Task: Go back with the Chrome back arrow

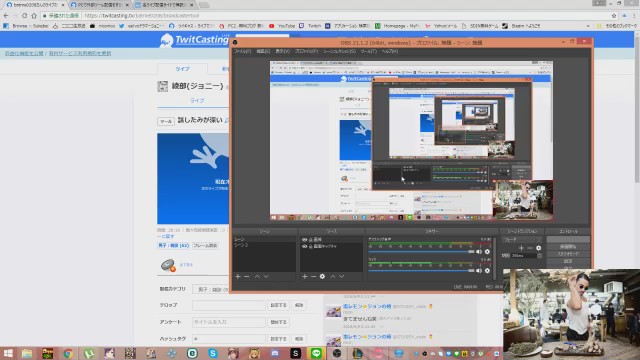Action: coord(6,16)
